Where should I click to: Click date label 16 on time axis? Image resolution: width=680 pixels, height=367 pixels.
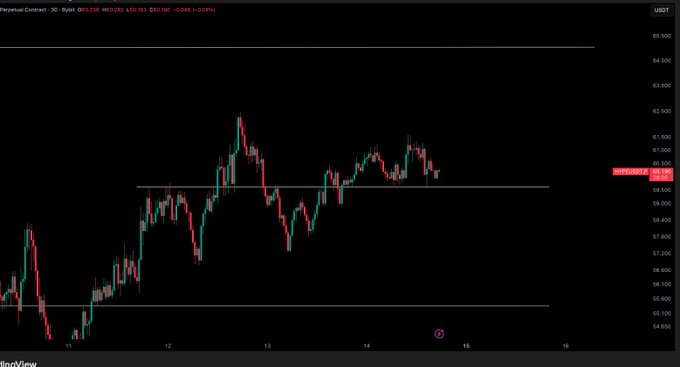click(x=566, y=346)
